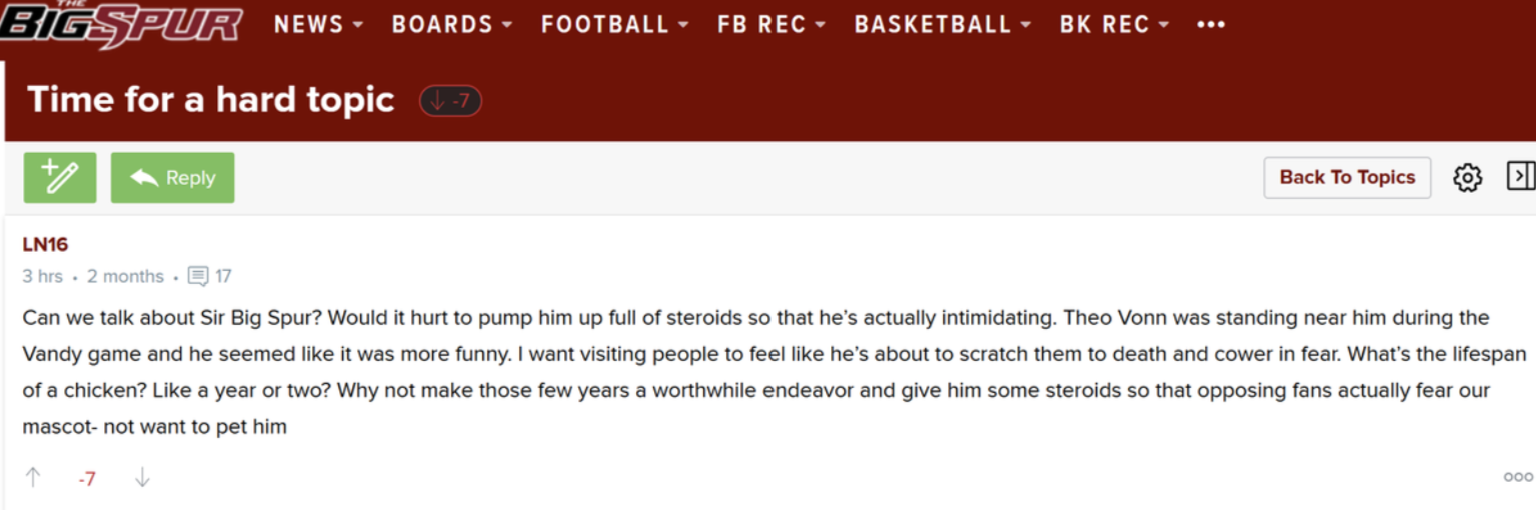Click the green Reply button
This screenshot has height=510, width=1536.
point(172,178)
